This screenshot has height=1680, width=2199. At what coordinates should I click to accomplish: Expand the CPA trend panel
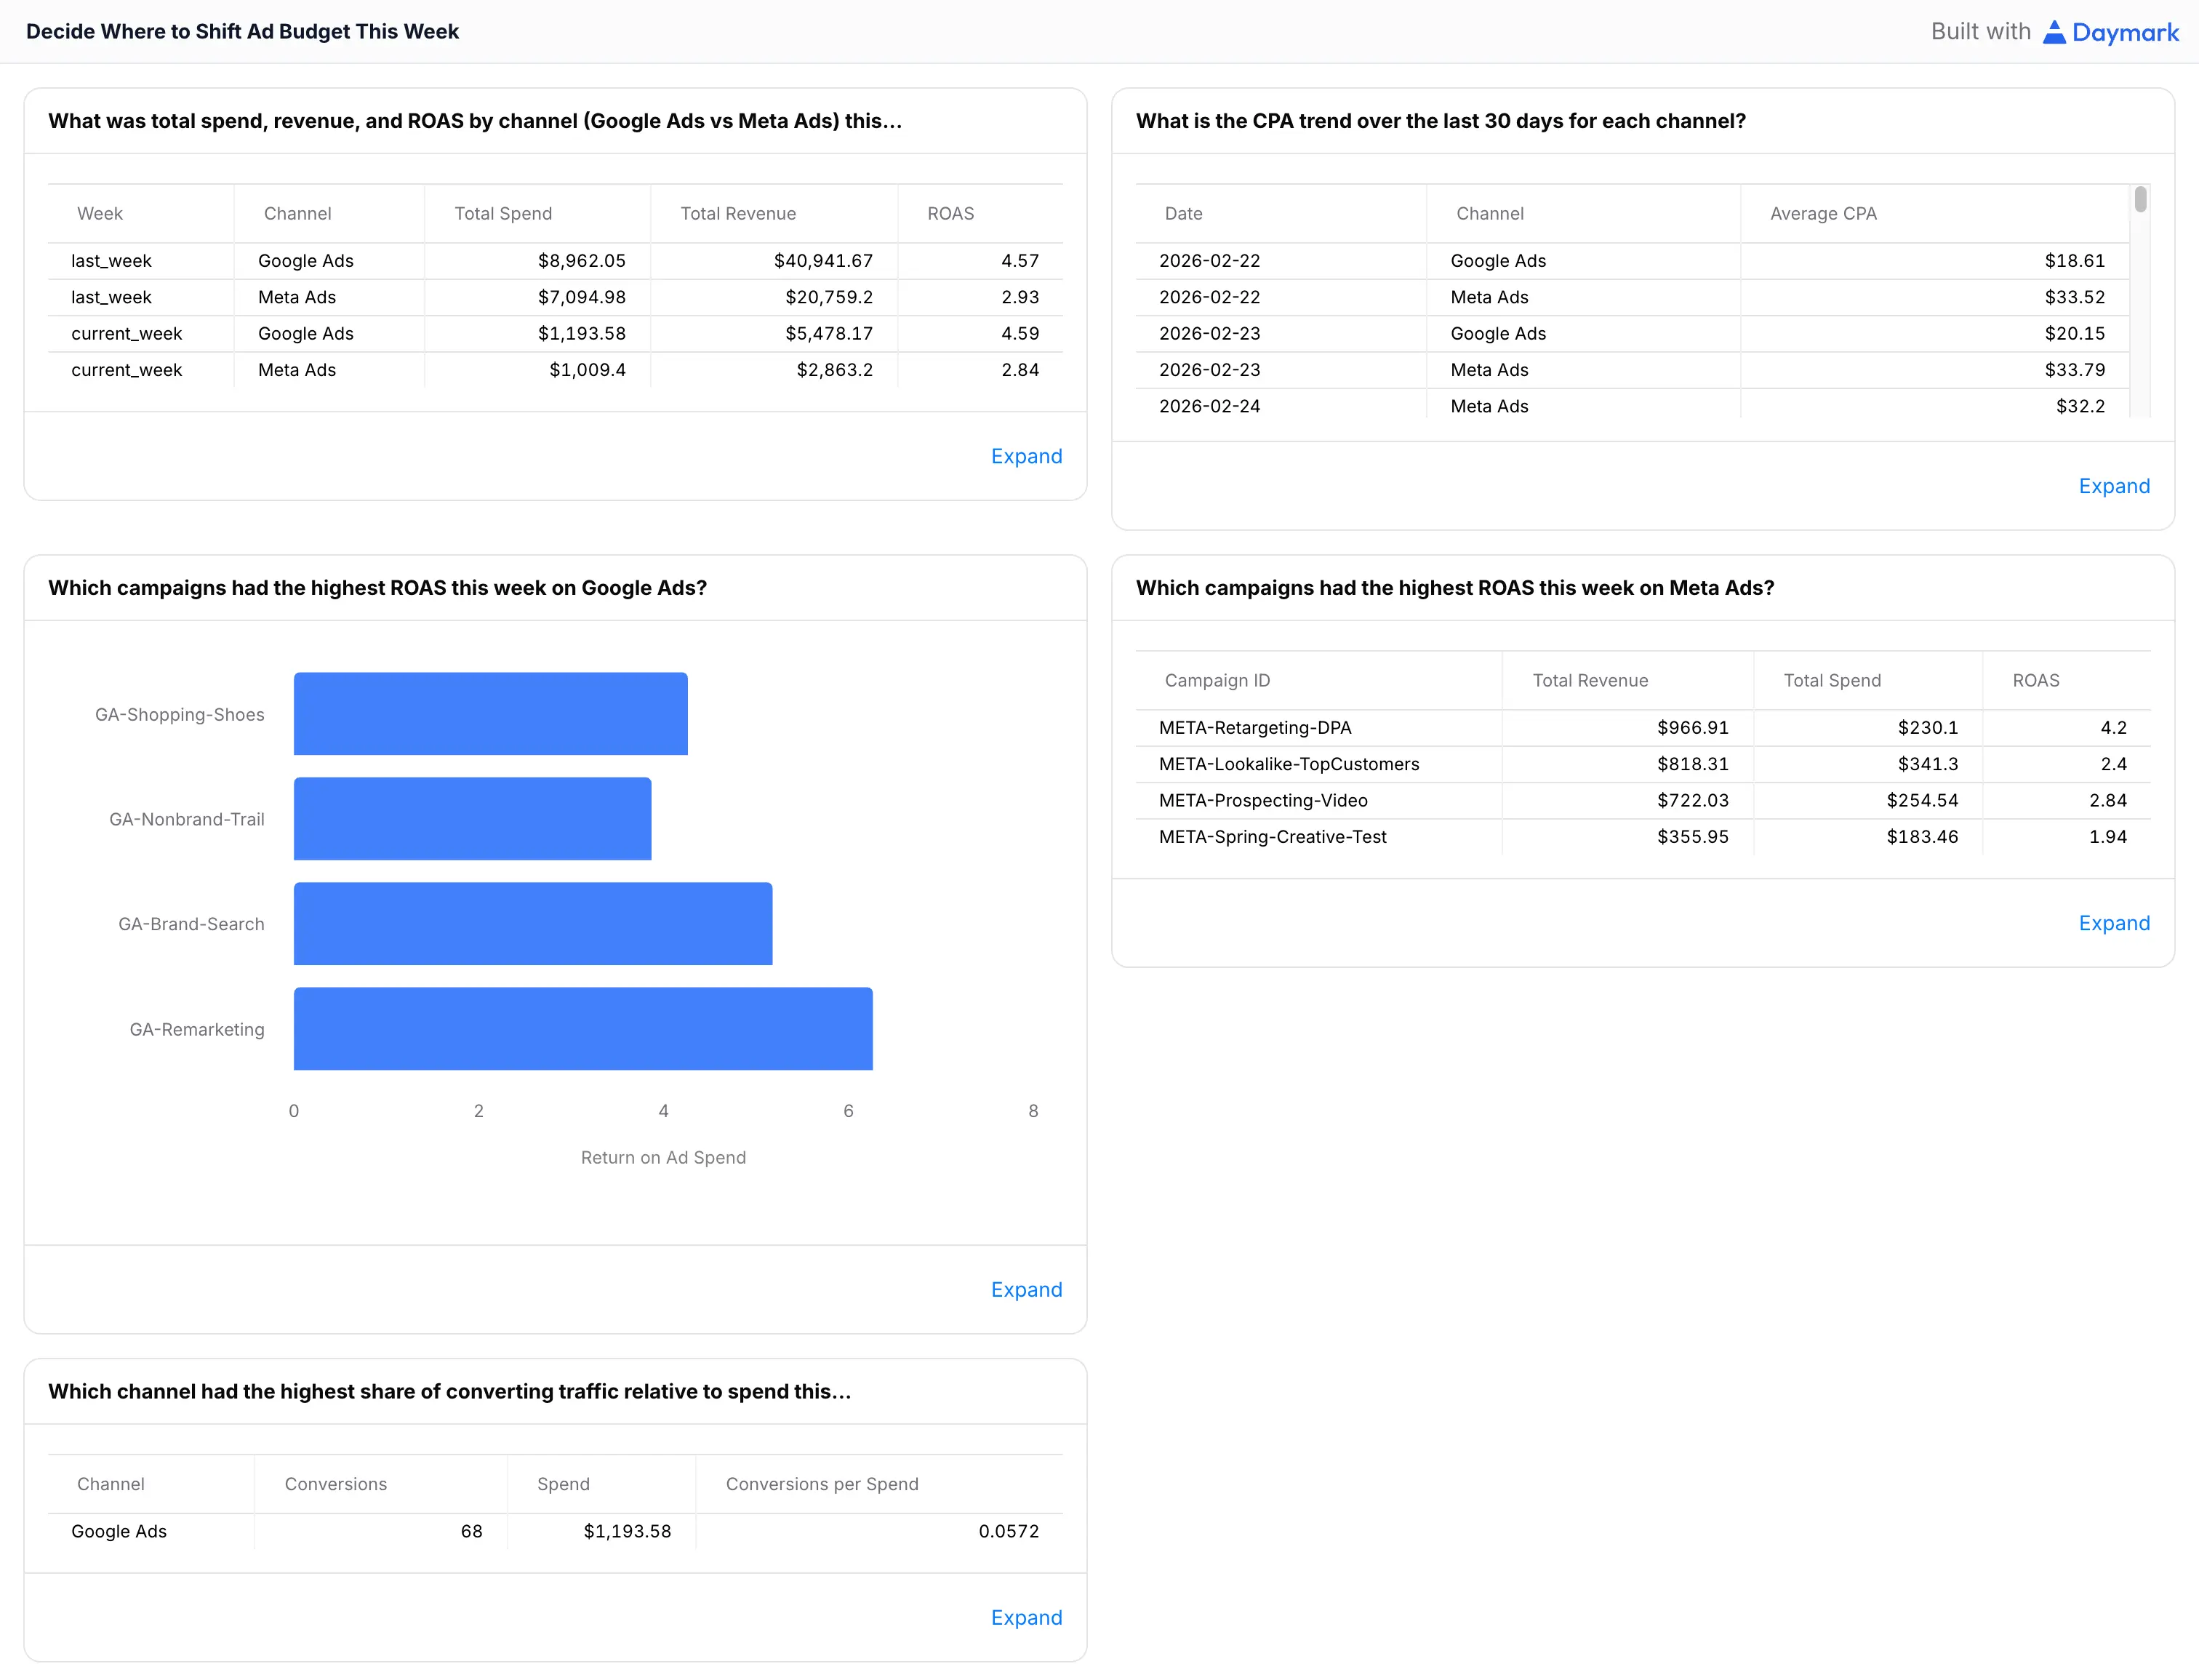(2113, 486)
